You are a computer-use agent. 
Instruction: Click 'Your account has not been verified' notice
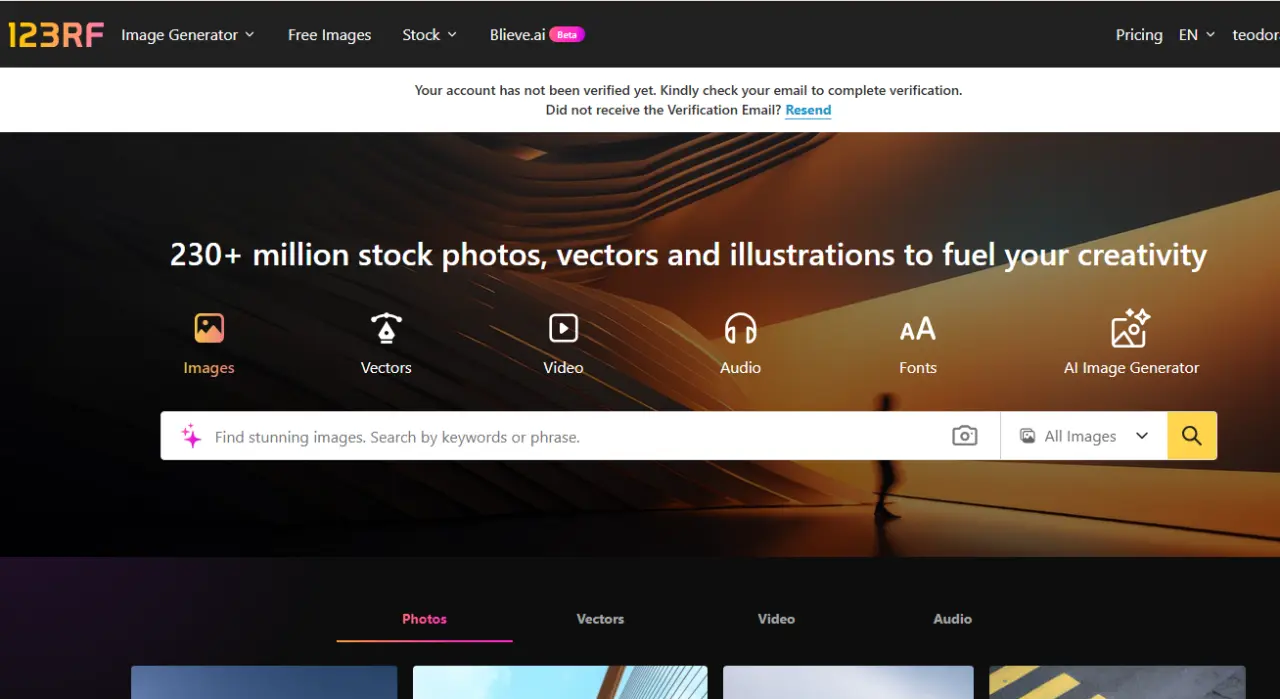click(688, 90)
